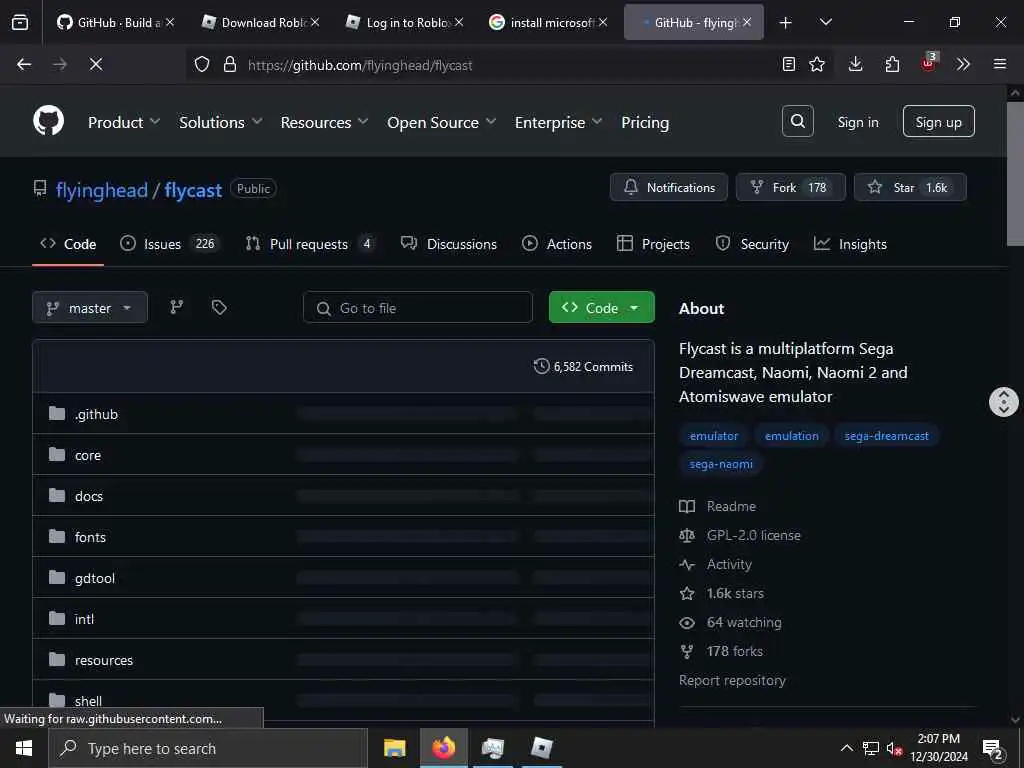Viewport: 1024px width, 768px height.
Task: Click Sign in link
Action: coord(857,122)
